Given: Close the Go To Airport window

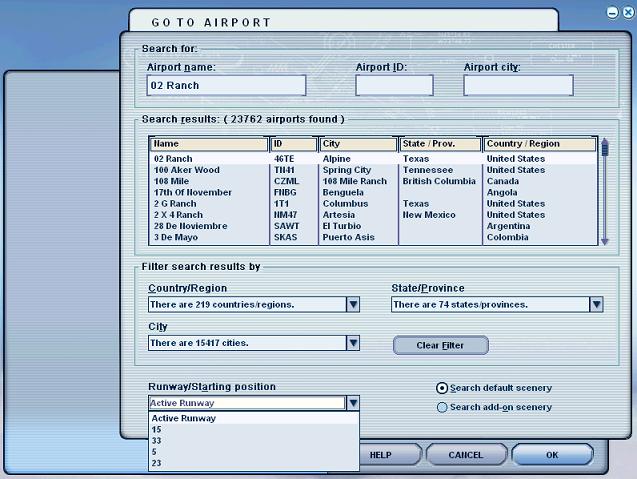Looking at the screenshot, I should (627, 12).
